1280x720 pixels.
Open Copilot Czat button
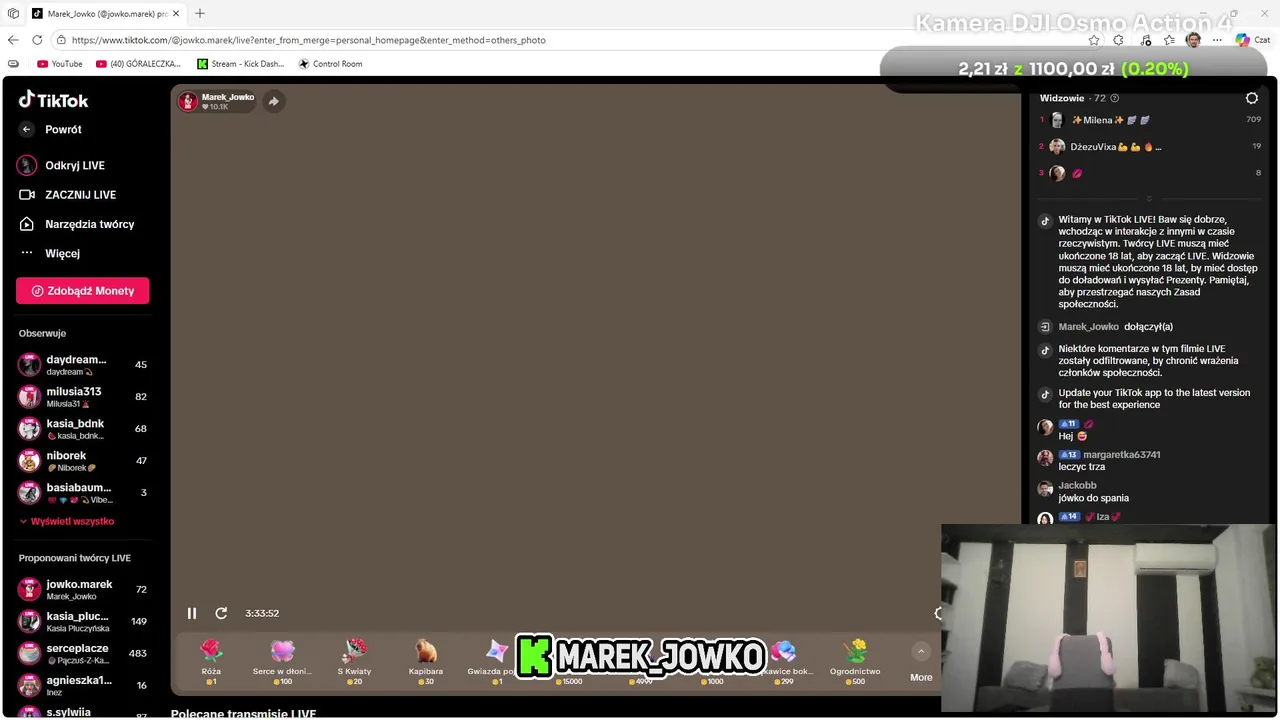coord(1254,40)
